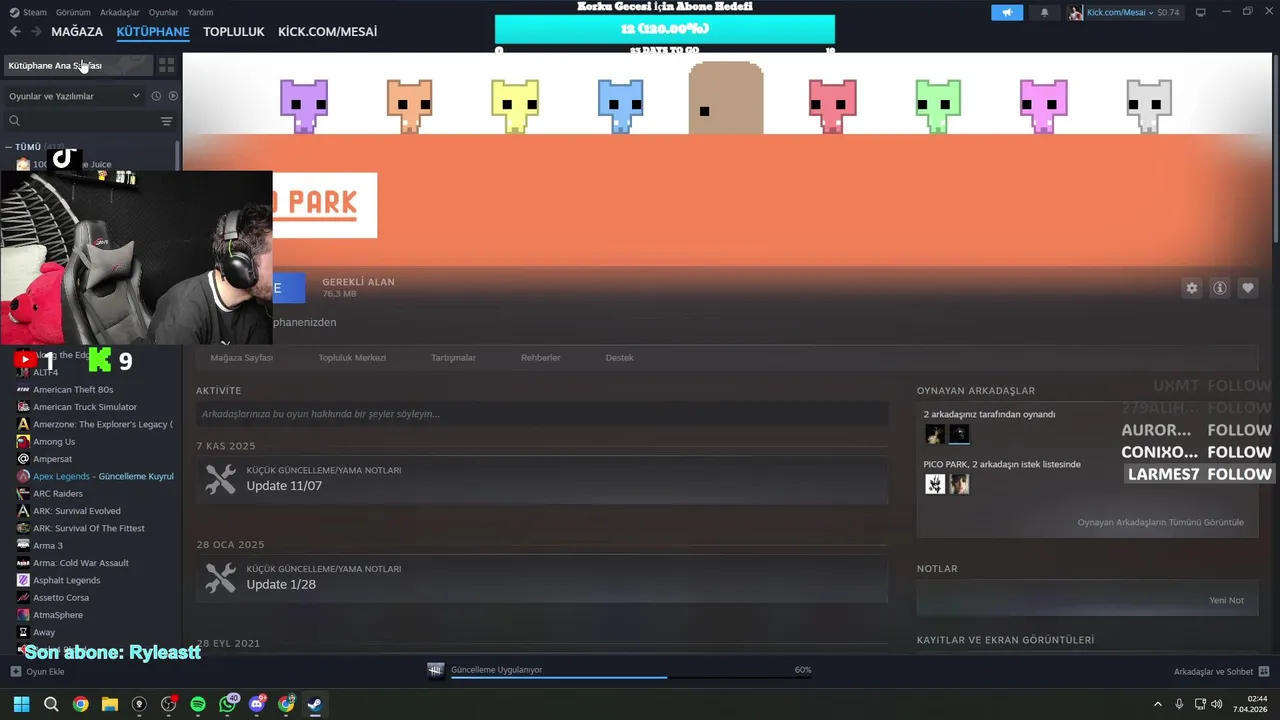Open Windows Start menu
Image resolution: width=1280 pixels, height=720 pixels.
click(21, 704)
